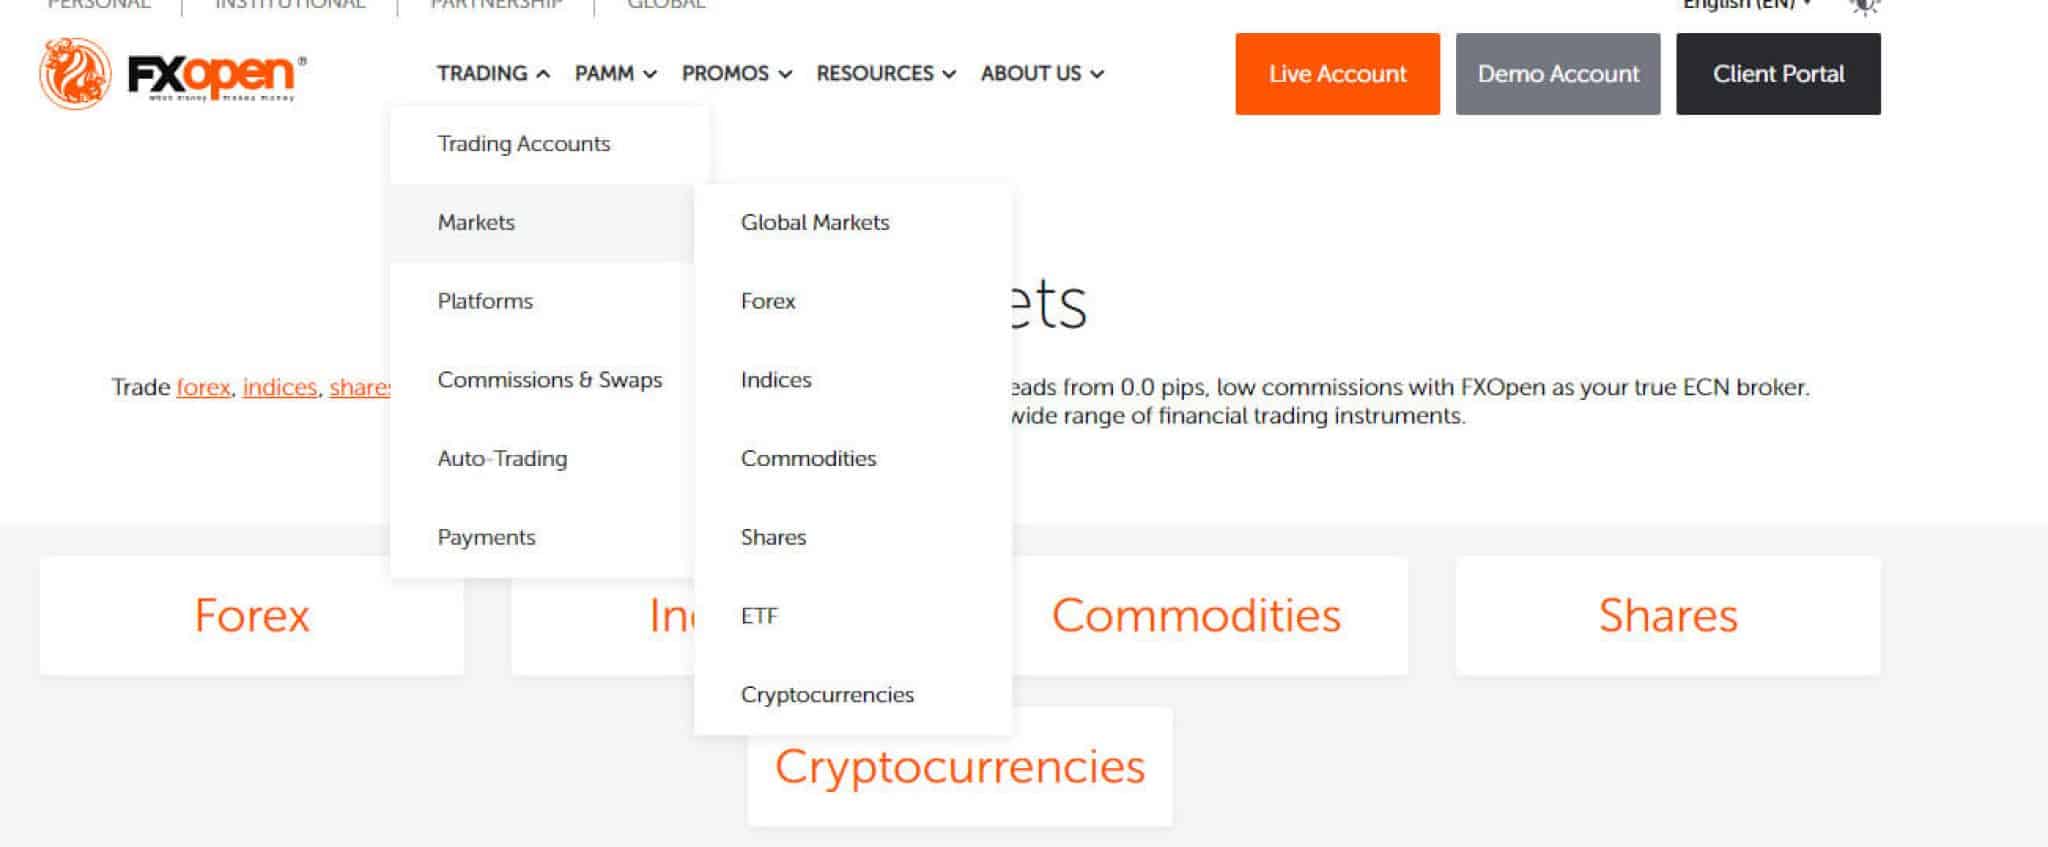Screen dimensions: 2048x847
Task: Open Trading Accounts from the menu
Action: click(x=523, y=143)
